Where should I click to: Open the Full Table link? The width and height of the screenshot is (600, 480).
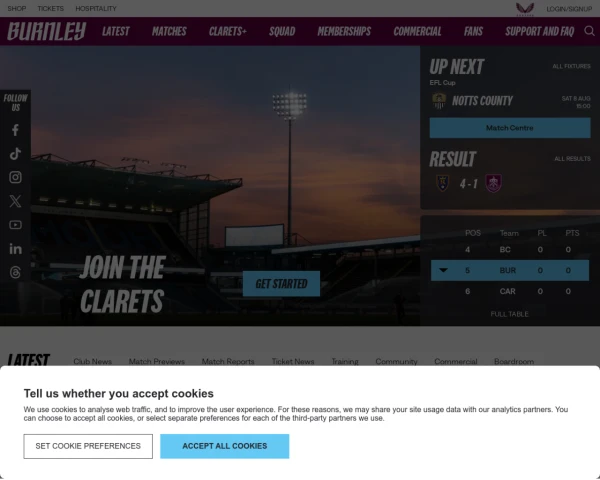point(510,314)
